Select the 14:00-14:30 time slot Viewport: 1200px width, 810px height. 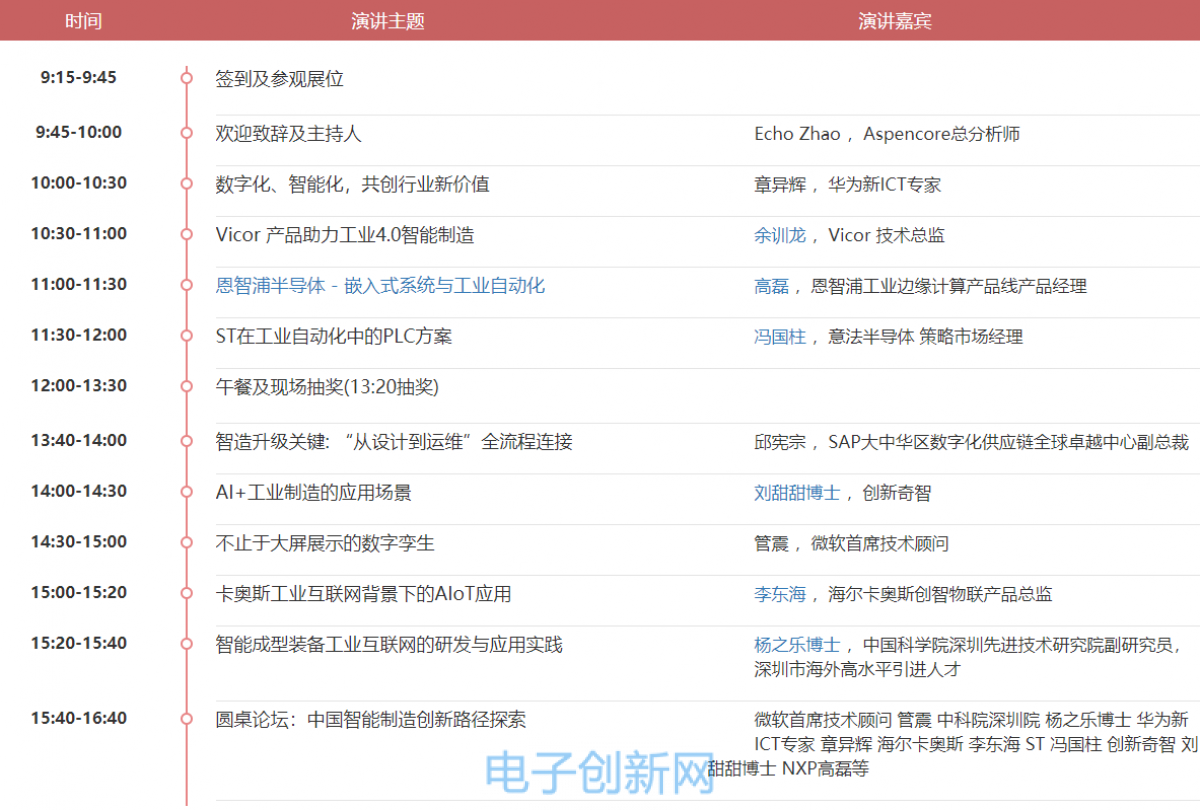(78, 491)
